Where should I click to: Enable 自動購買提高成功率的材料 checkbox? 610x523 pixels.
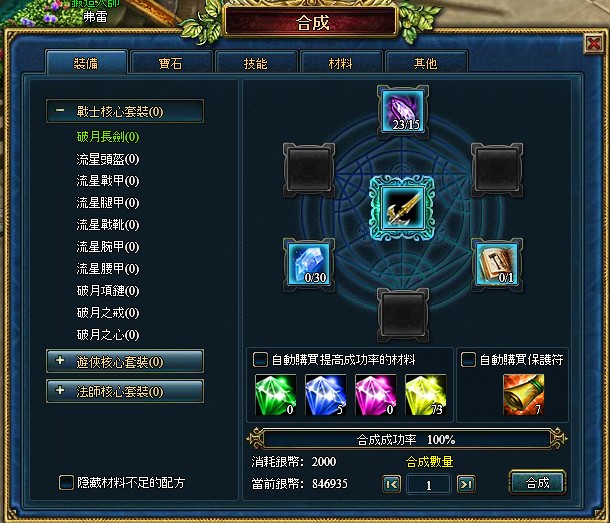pos(260,360)
